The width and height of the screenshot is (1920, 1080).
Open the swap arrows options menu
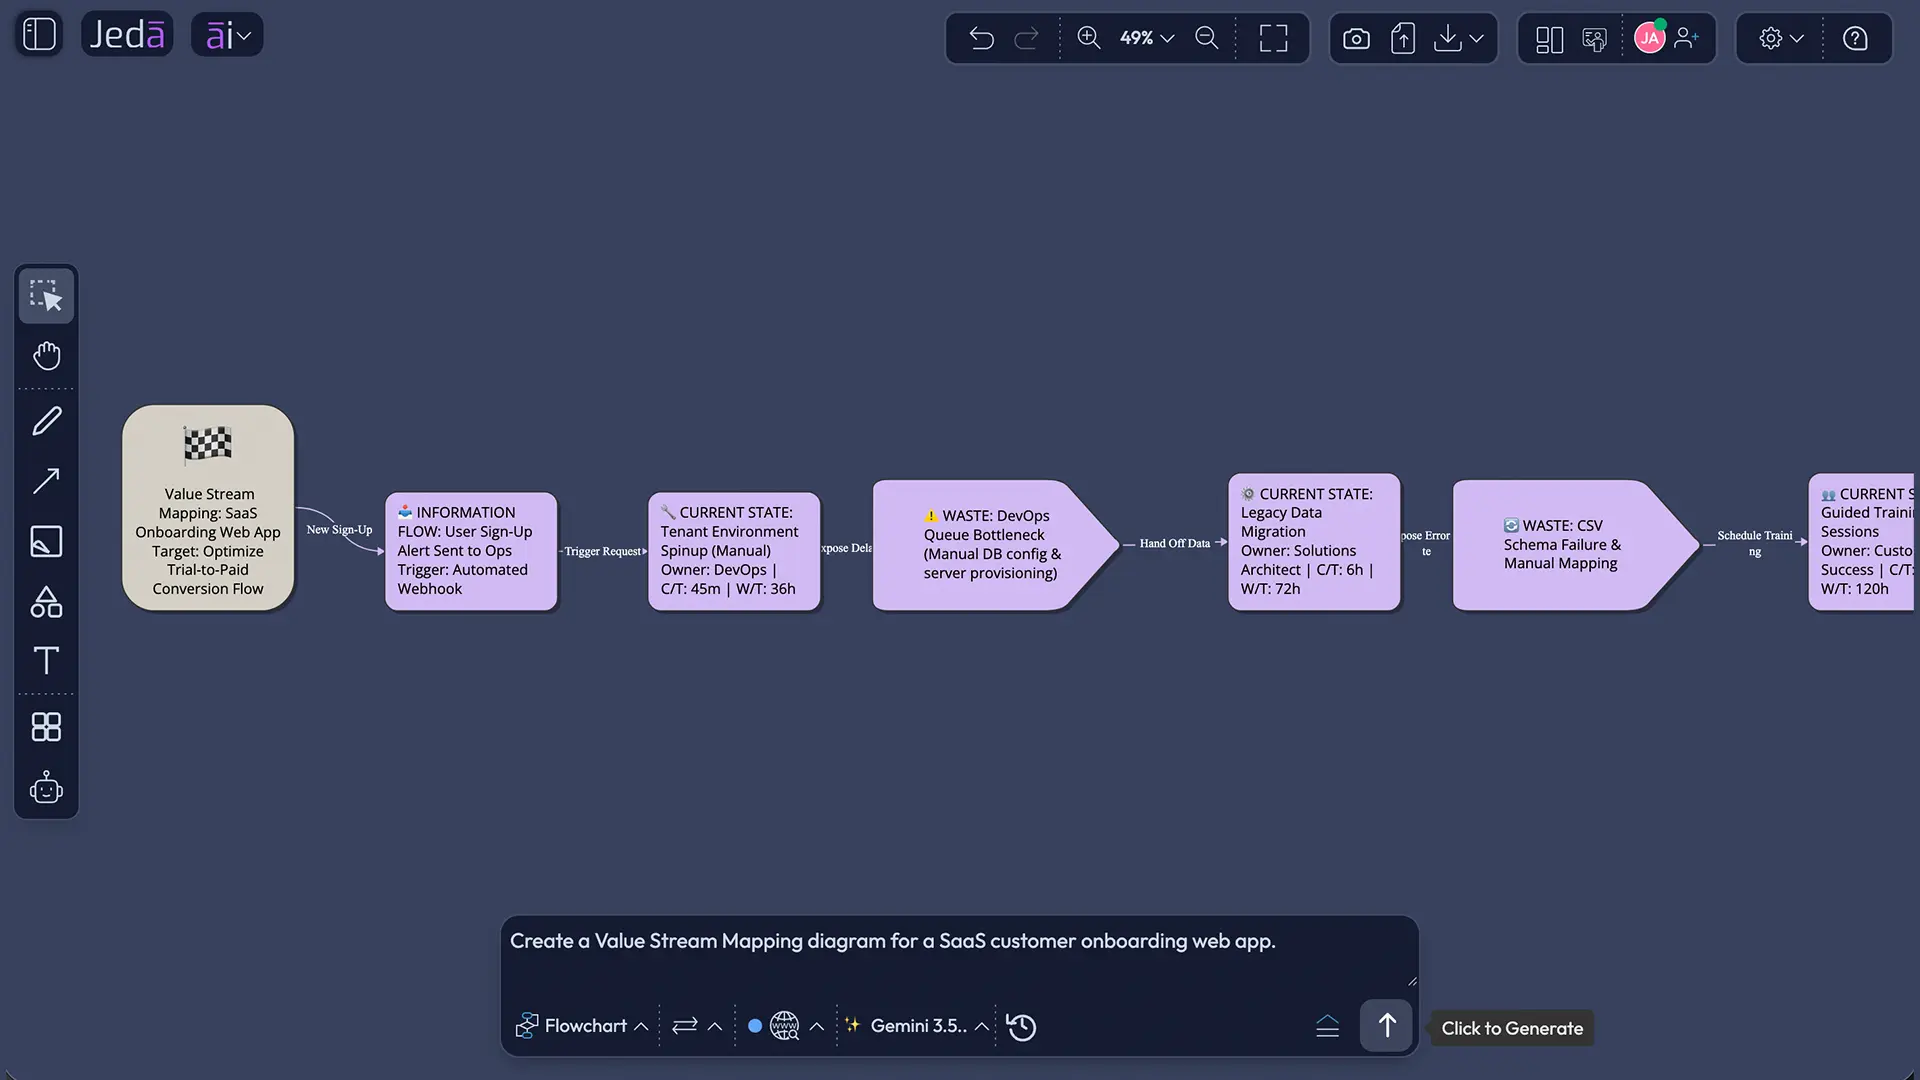pyautogui.click(x=697, y=1026)
